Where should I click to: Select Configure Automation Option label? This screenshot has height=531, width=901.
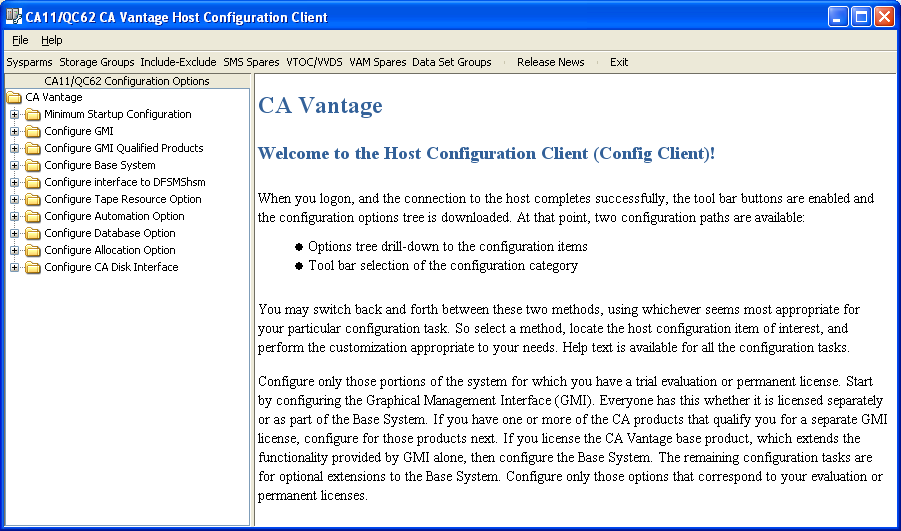pyautogui.click(x=114, y=216)
